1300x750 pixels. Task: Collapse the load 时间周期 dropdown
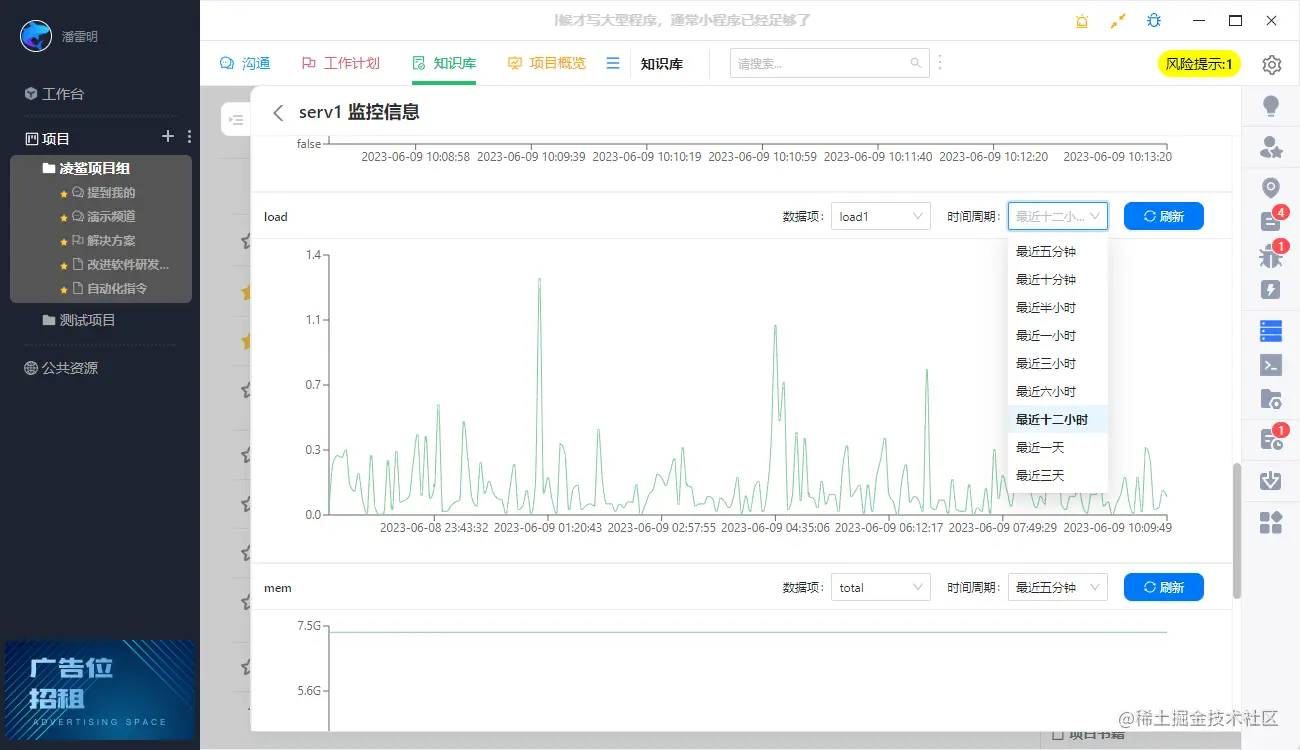[1058, 216]
